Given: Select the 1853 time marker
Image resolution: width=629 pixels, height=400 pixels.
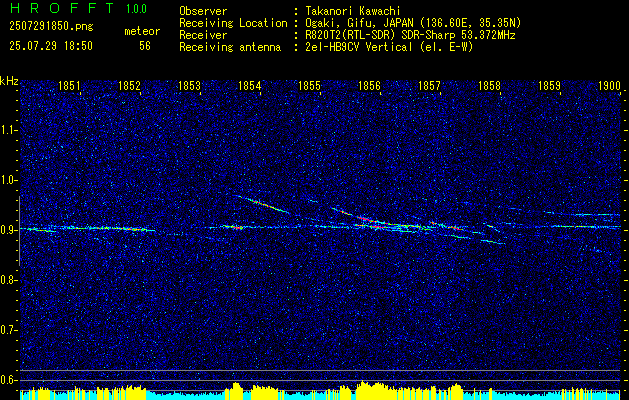Looking at the screenshot, I should pyautogui.click(x=189, y=86).
